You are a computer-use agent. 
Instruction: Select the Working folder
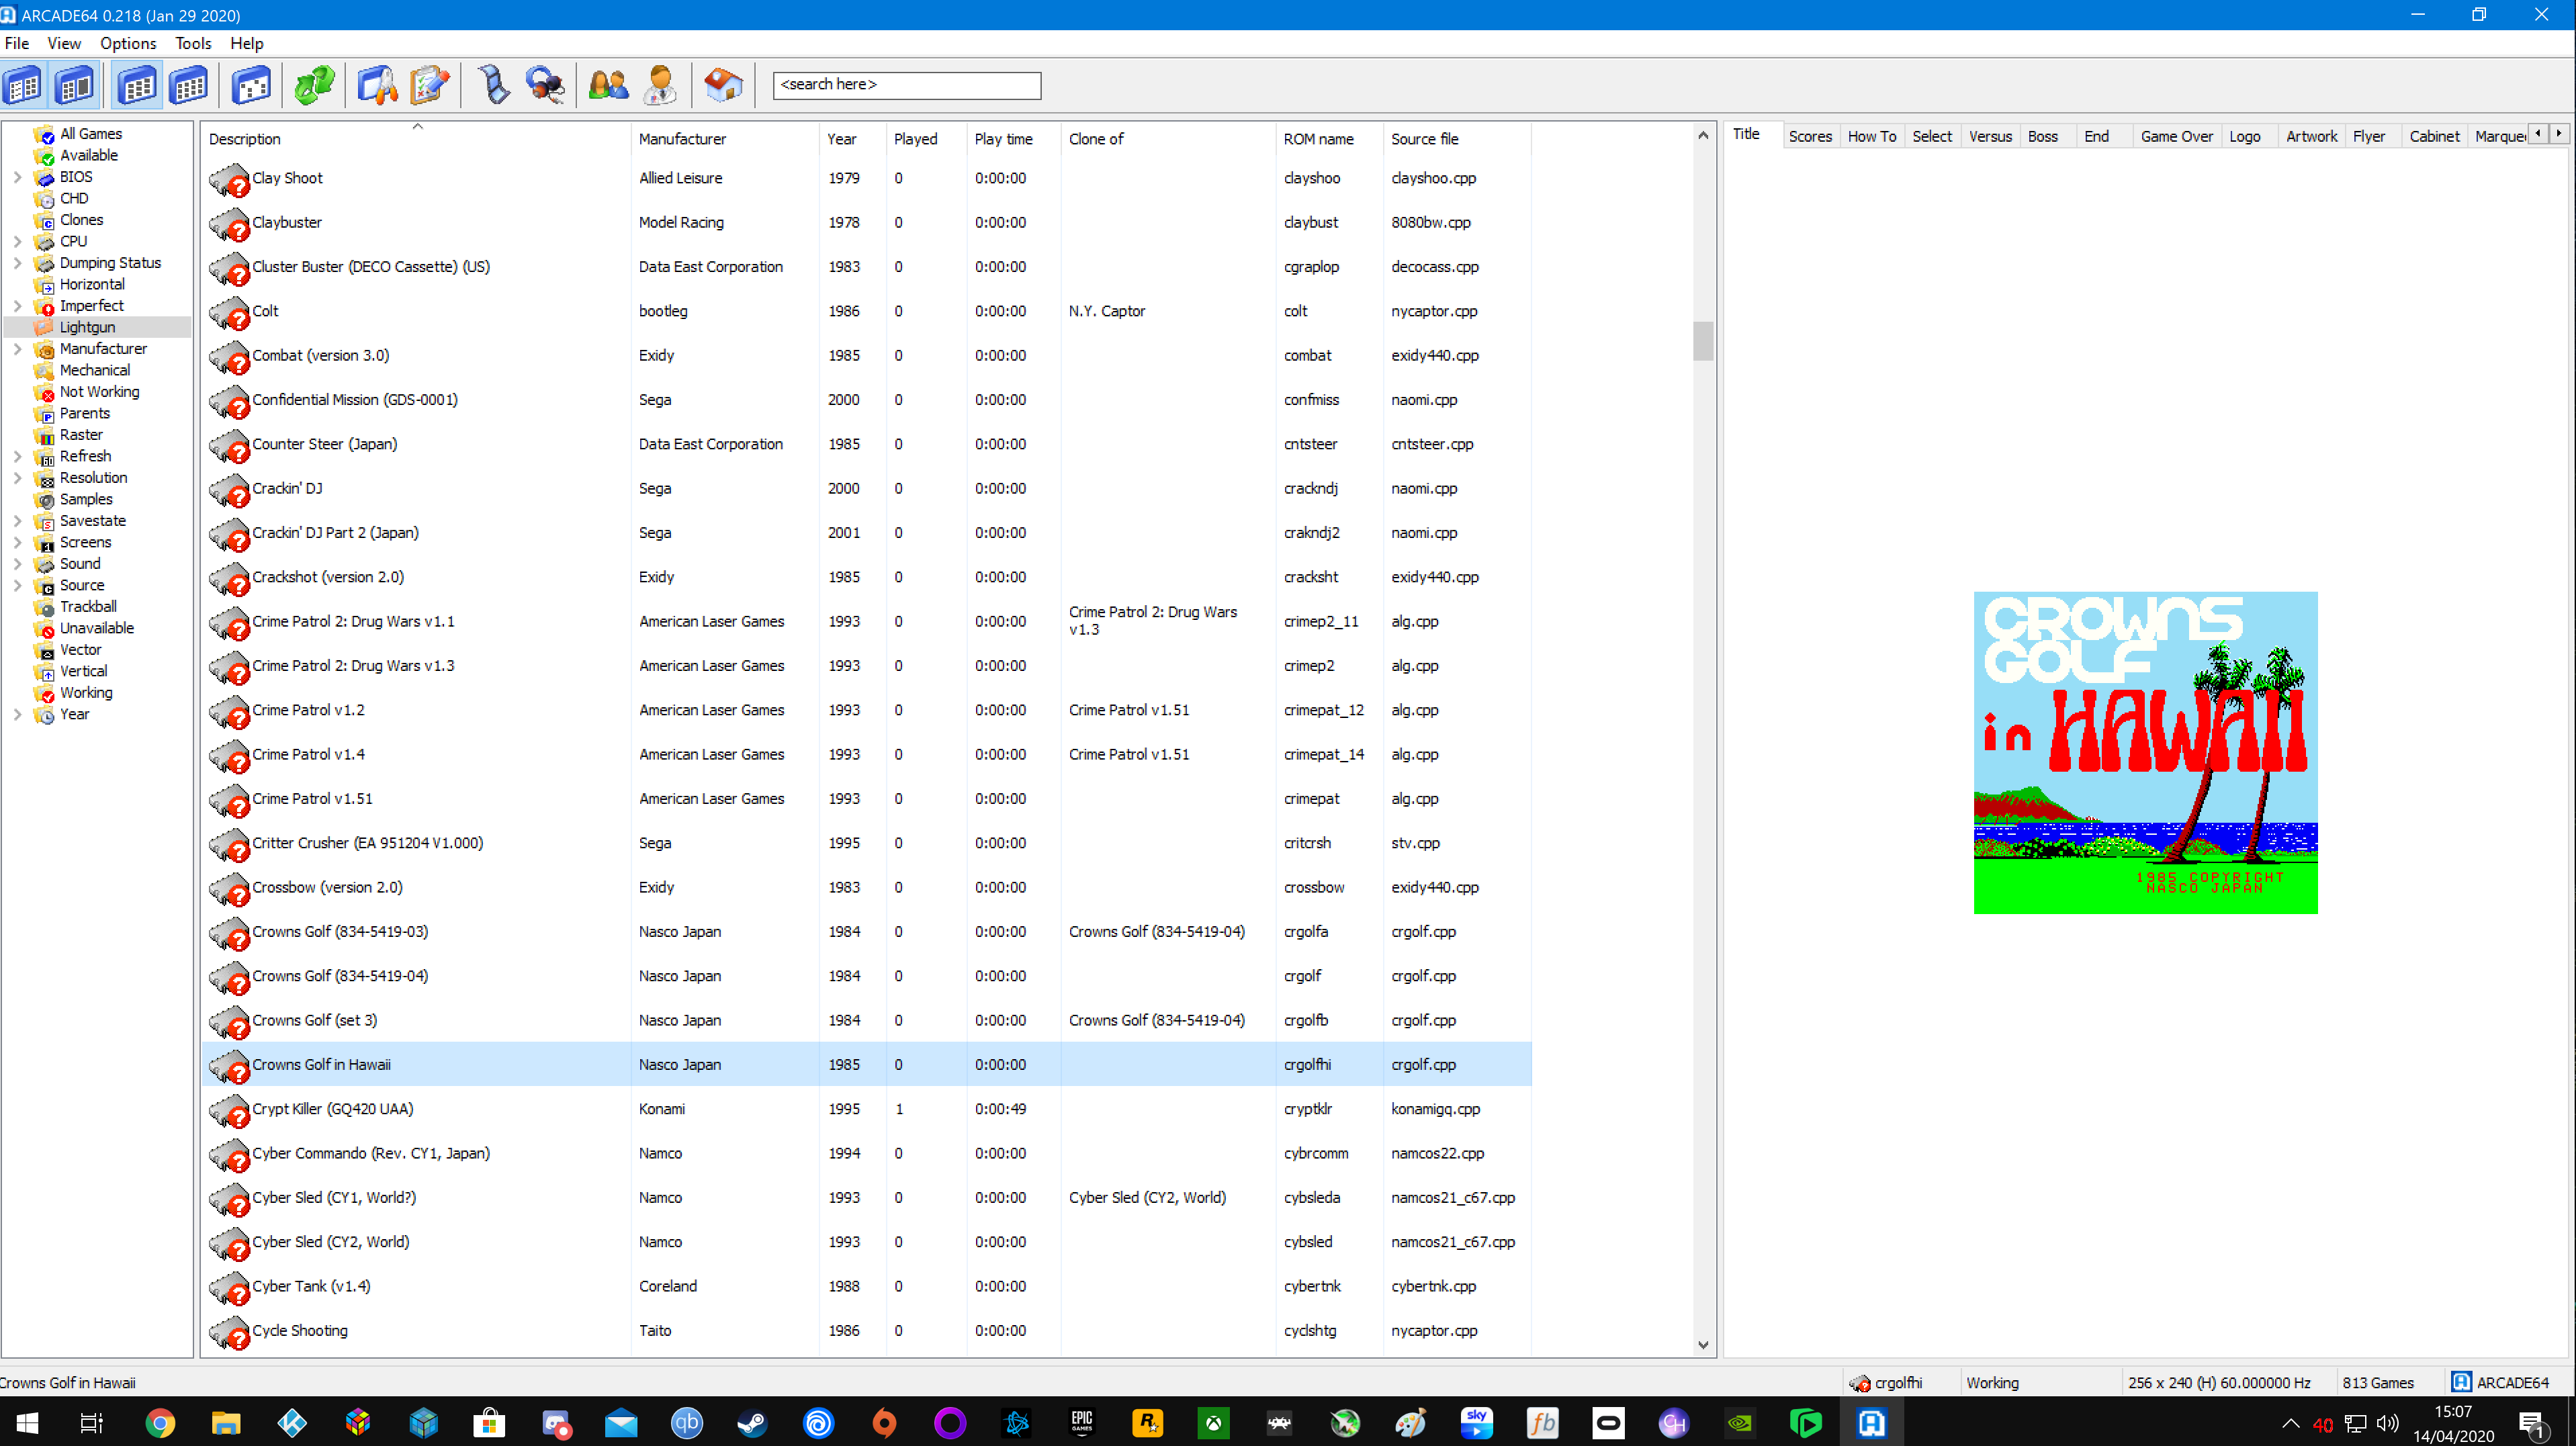[86, 693]
